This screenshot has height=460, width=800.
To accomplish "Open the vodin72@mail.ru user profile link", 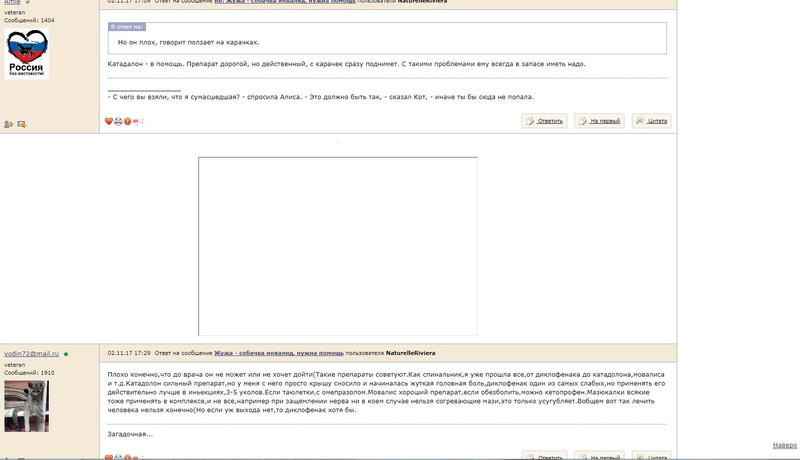I will click(x=32, y=353).
